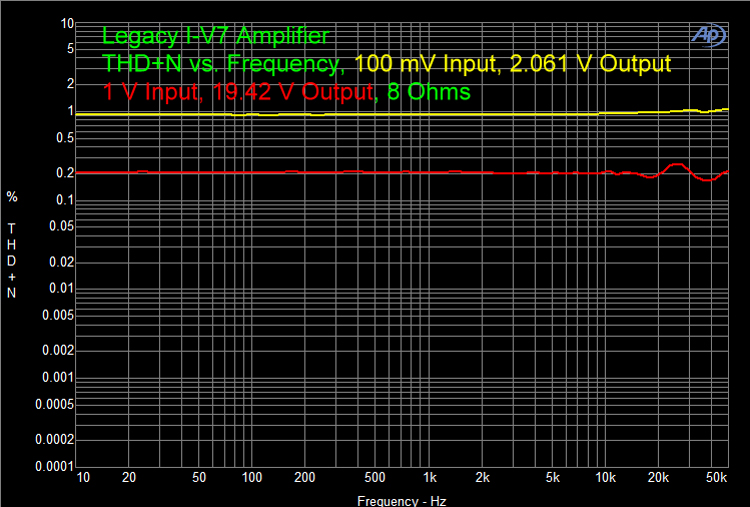
Task: Click the yellow '100 mV Input, 2.061 V Output' legend
Action: tap(513, 65)
